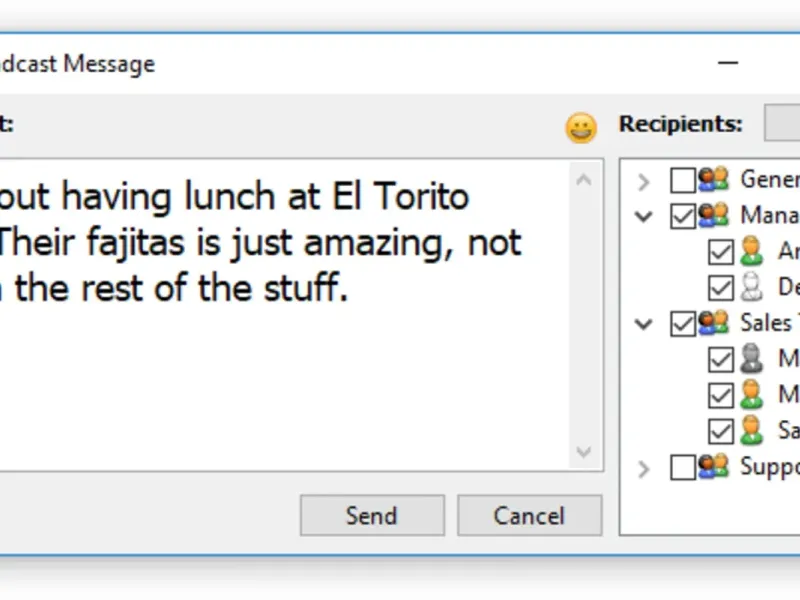Check the General group checkbox

683,180
